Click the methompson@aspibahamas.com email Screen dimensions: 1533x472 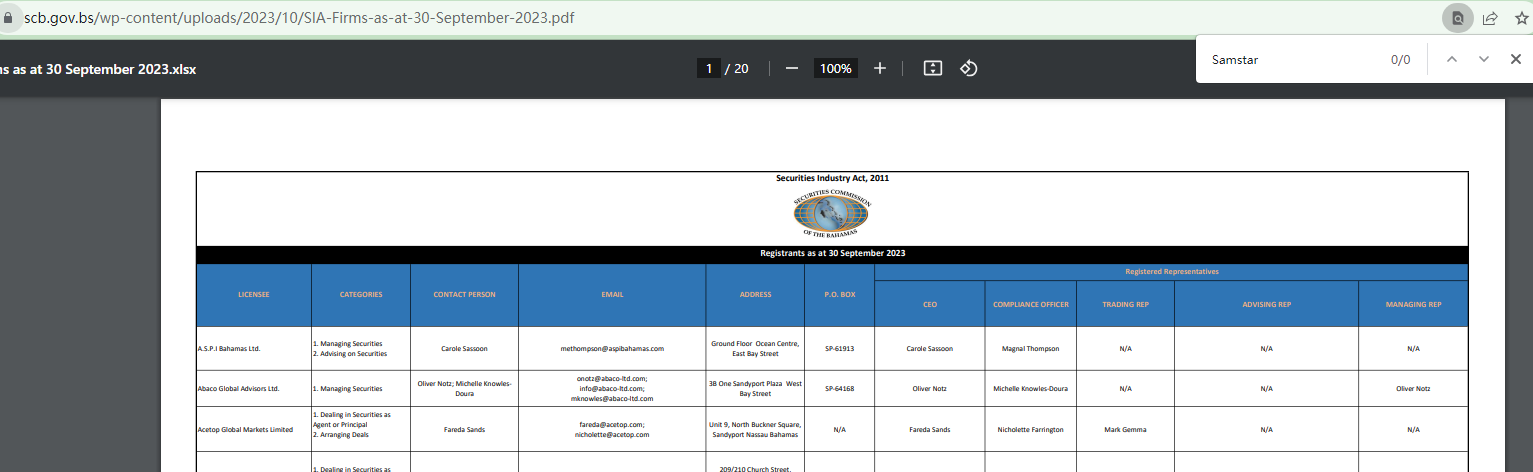[612, 348]
